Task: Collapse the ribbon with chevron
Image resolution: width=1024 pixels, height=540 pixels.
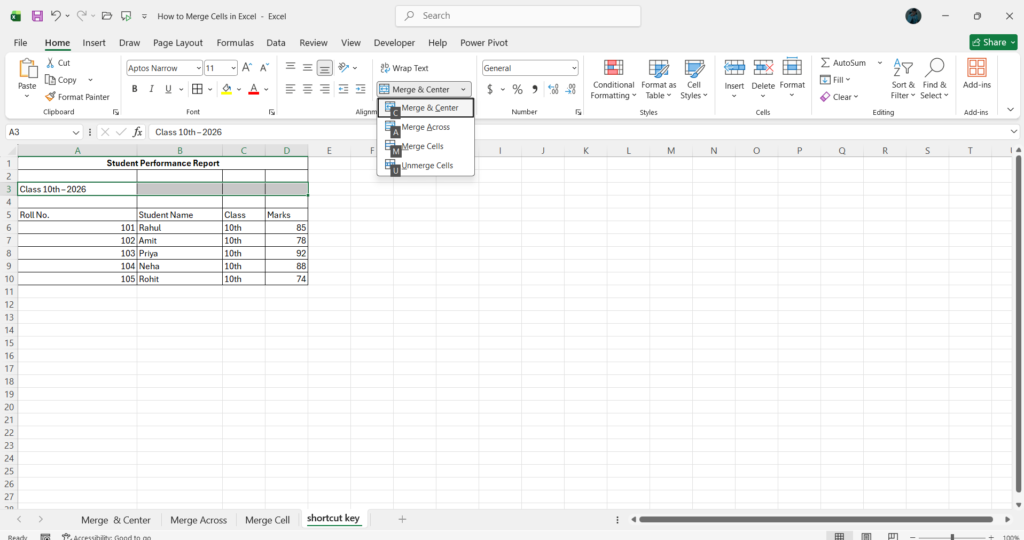Action: click(x=1010, y=110)
